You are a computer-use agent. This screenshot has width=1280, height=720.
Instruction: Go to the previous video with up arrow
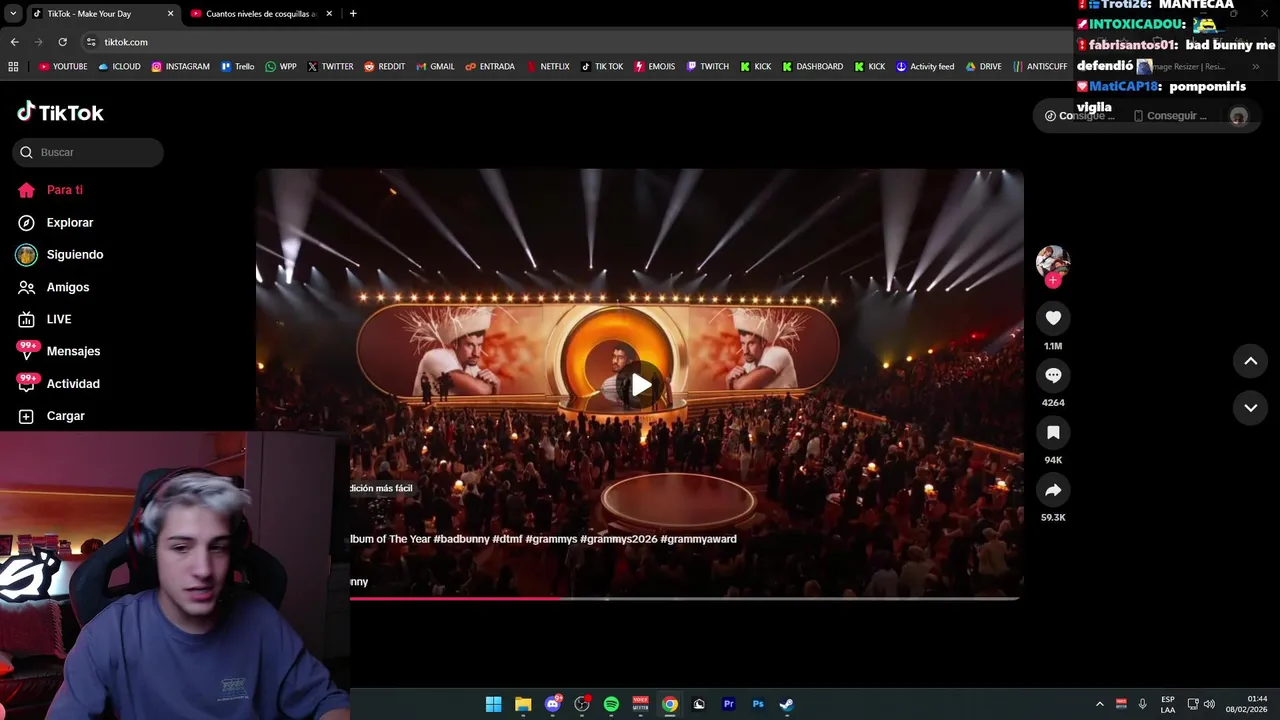click(1250, 361)
